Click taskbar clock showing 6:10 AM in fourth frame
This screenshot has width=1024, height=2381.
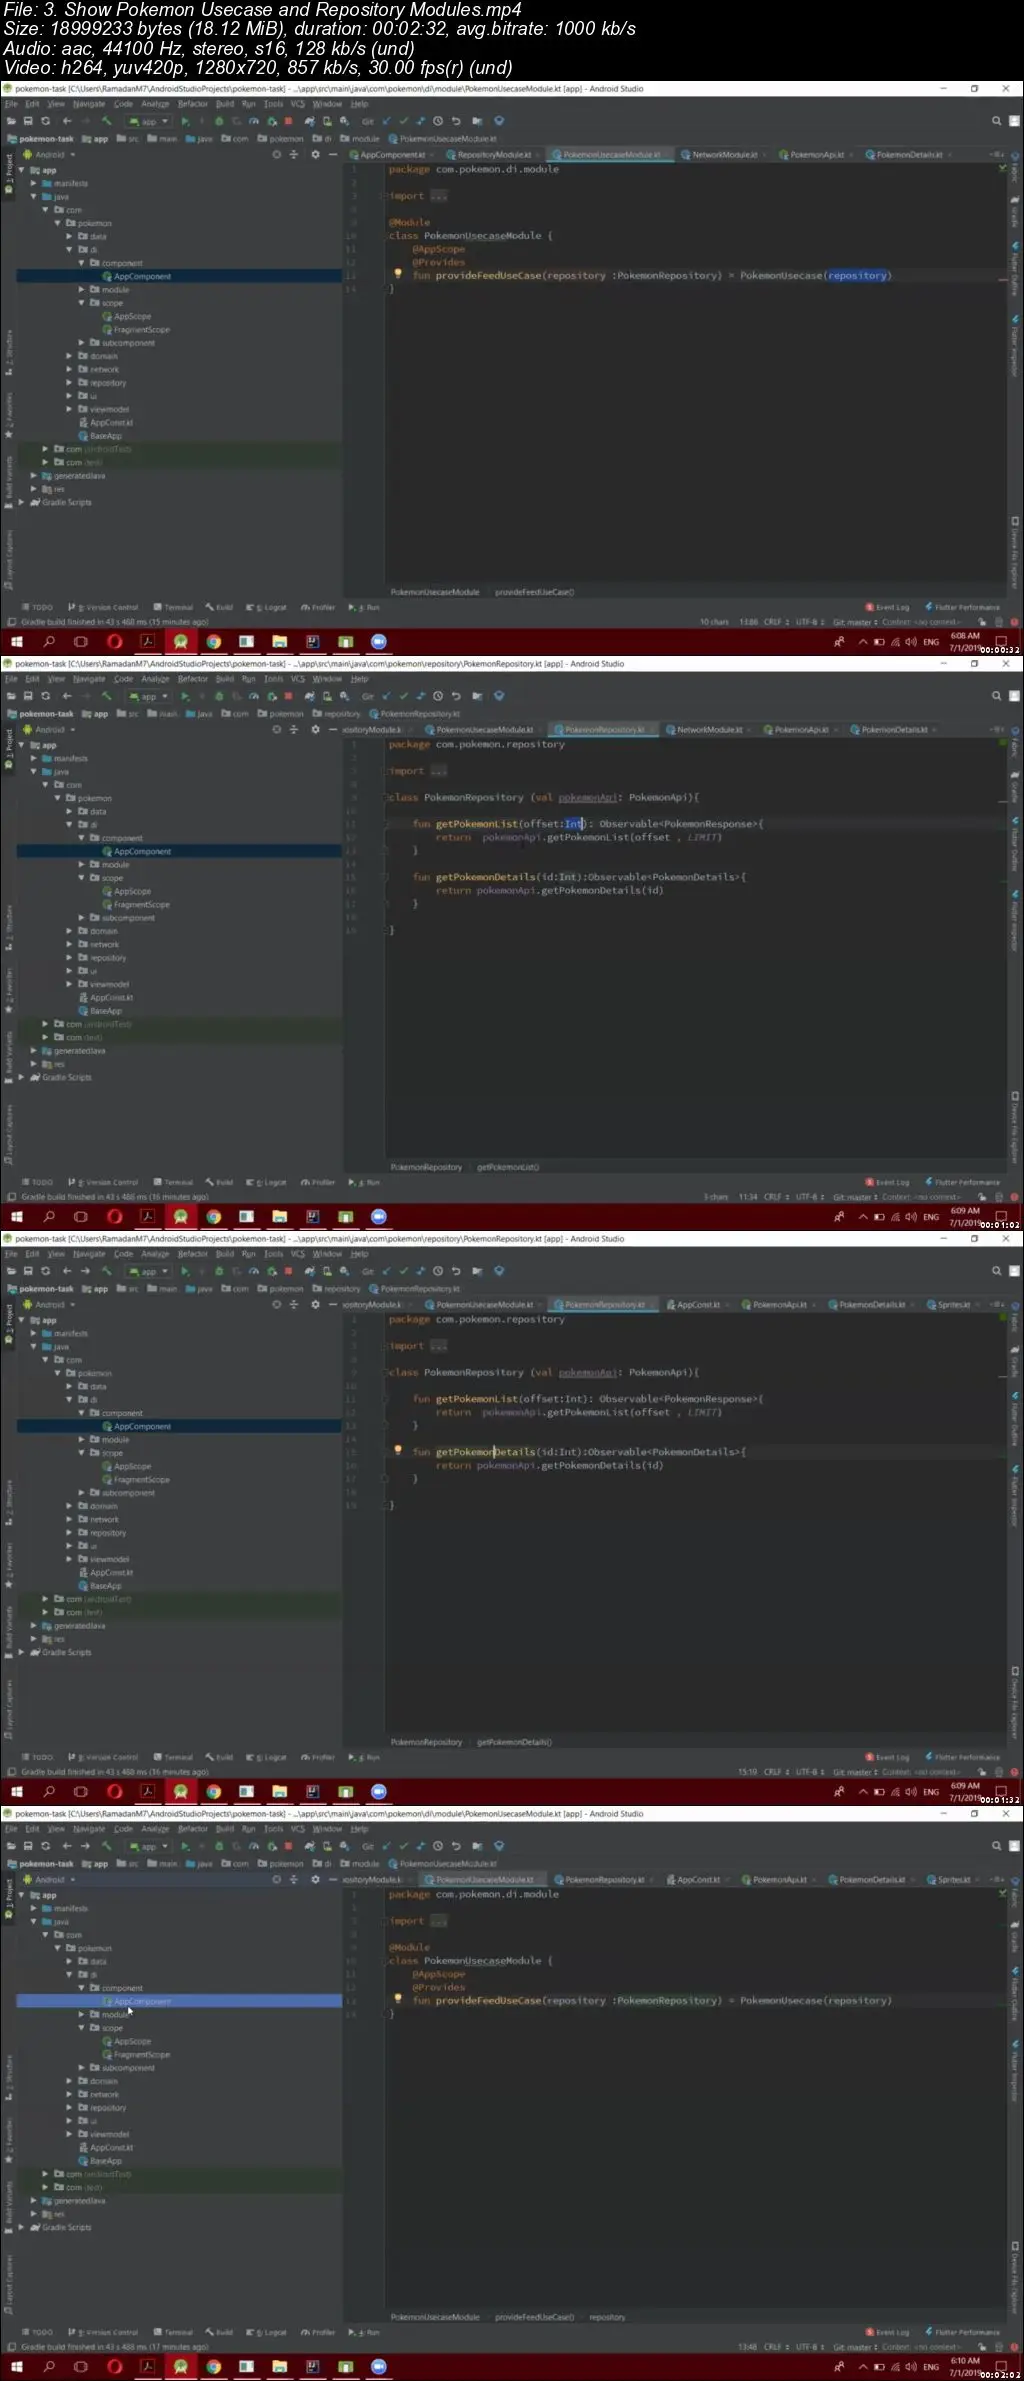click(x=965, y=2361)
